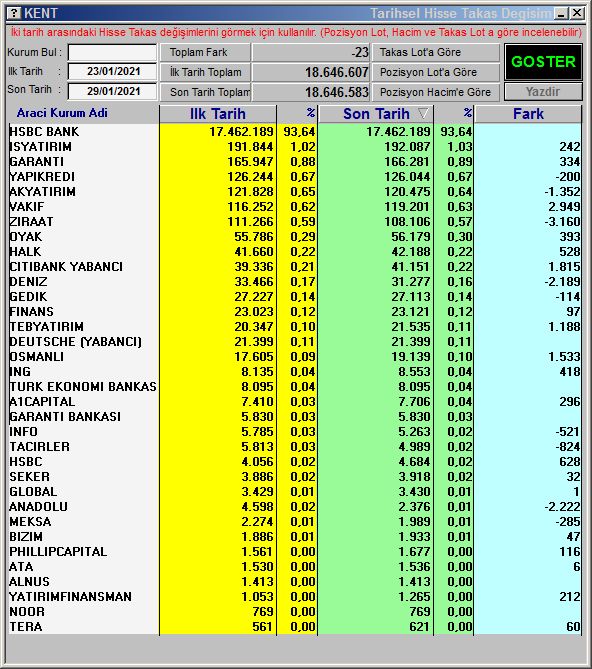Select the FINANS row name
Image resolution: width=592 pixels, height=669 pixels.
coord(32,311)
